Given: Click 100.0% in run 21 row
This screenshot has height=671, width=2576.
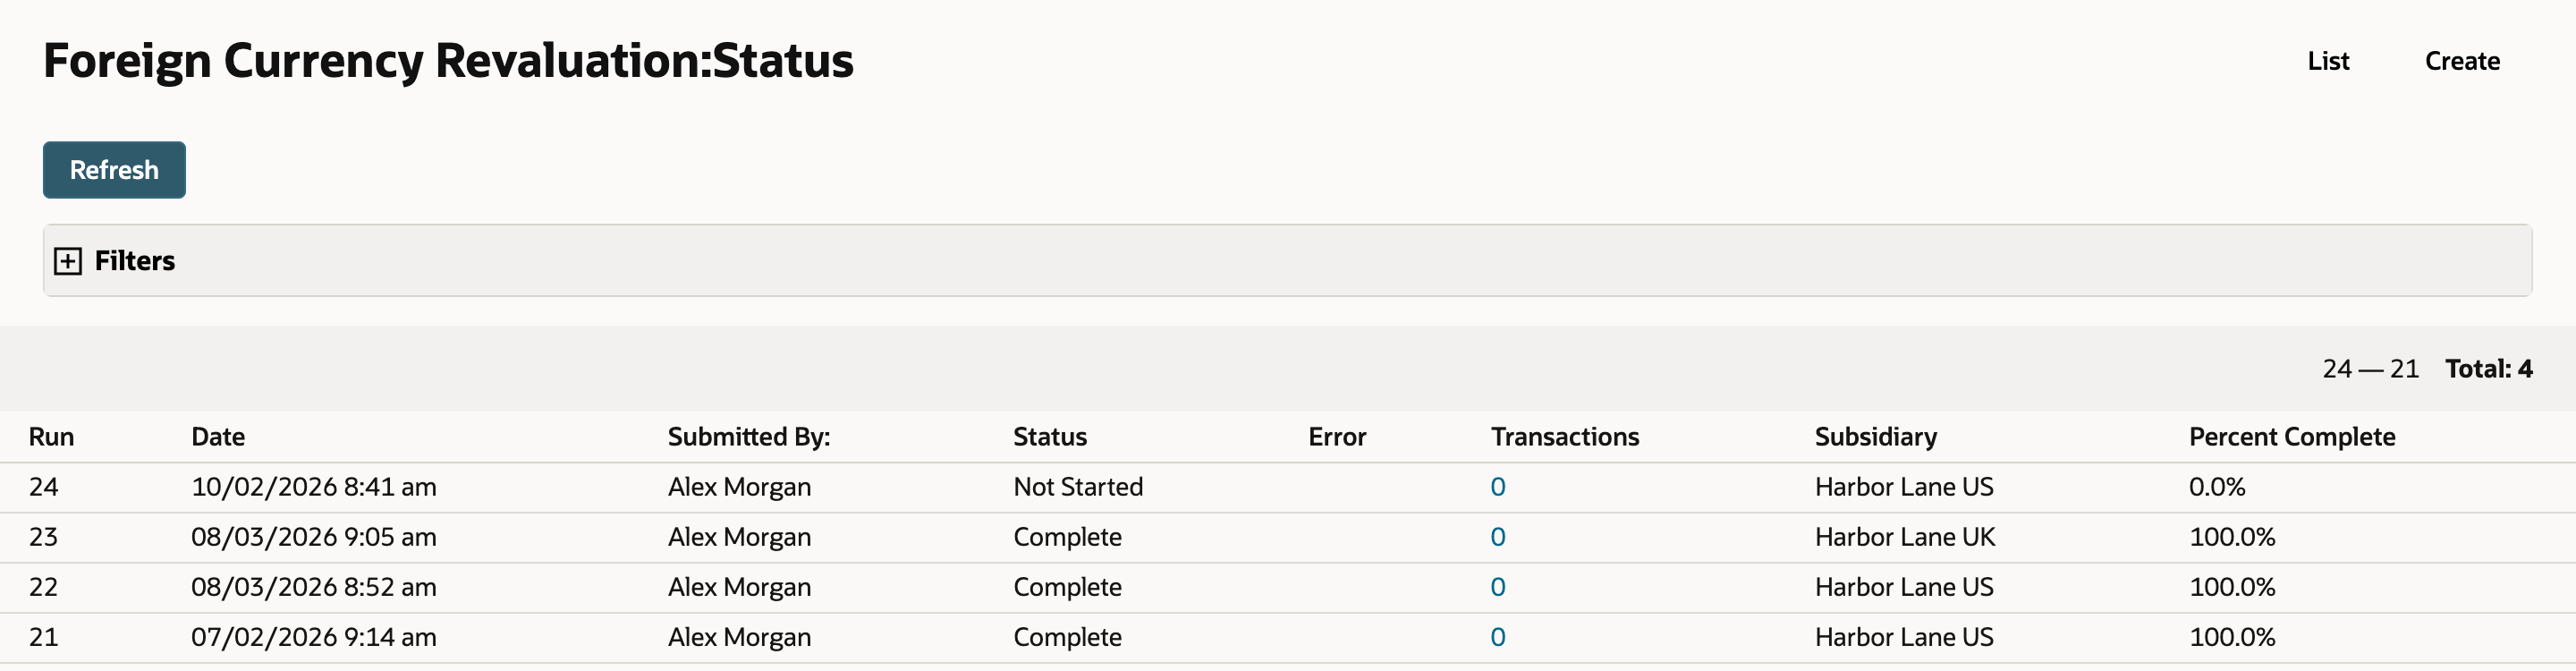Looking at the screenshot, I should (x=2232, y=637).
